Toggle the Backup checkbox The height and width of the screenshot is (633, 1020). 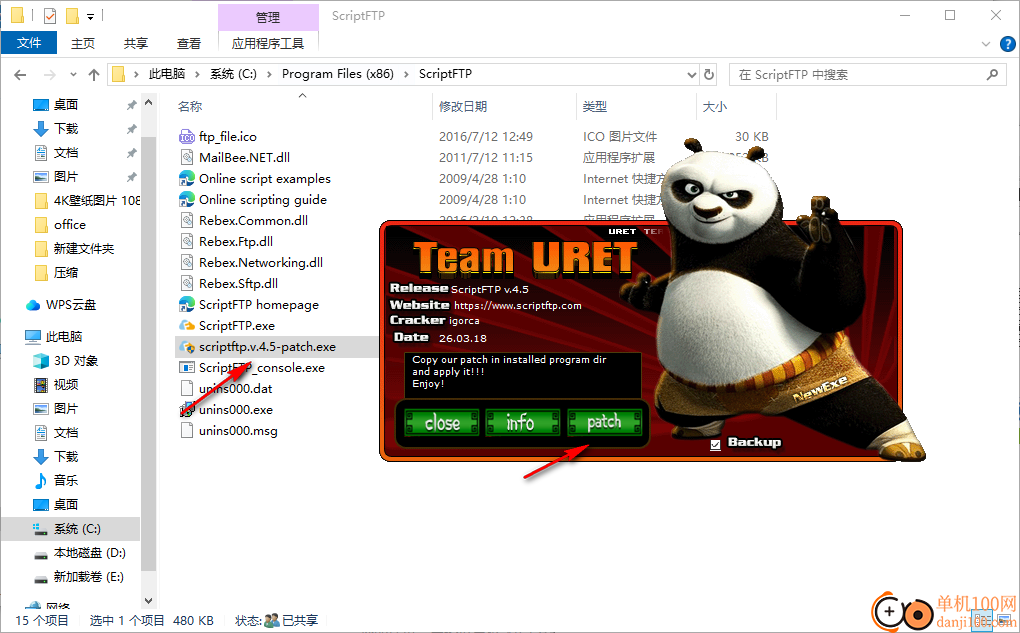tap(716, 445)
